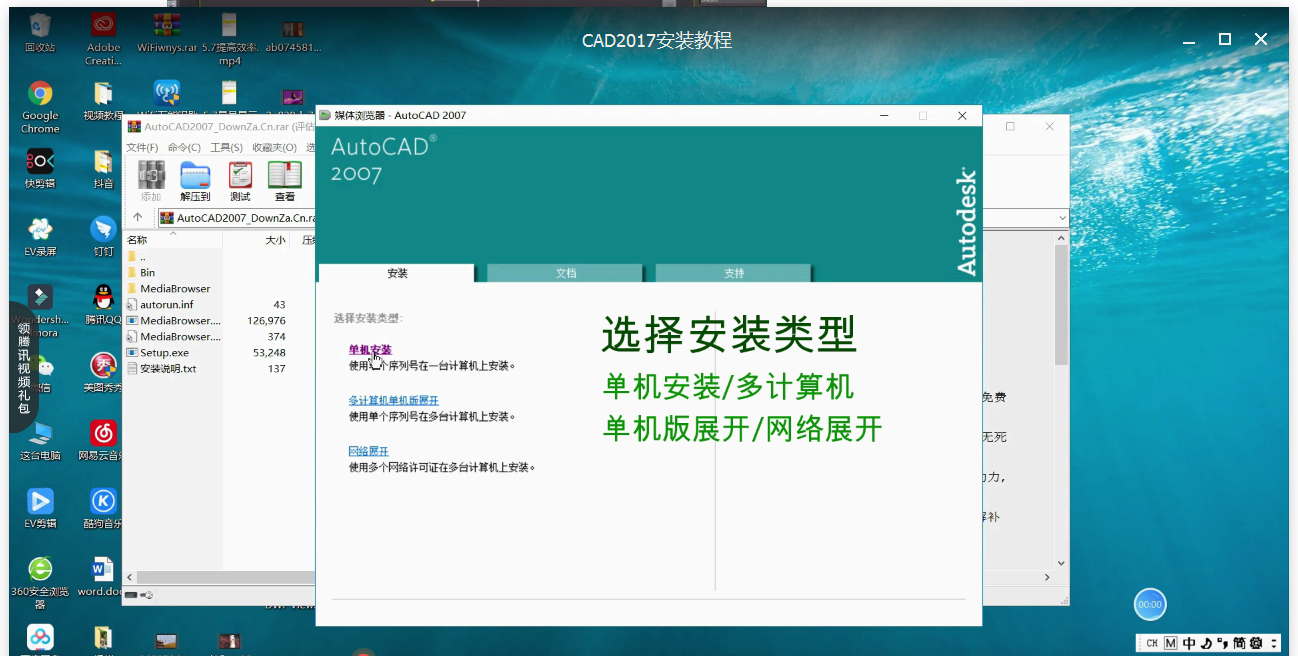Click the 单机安装 installation link
This screenshot has height=656, width=1298.
(x=370, y=349)
